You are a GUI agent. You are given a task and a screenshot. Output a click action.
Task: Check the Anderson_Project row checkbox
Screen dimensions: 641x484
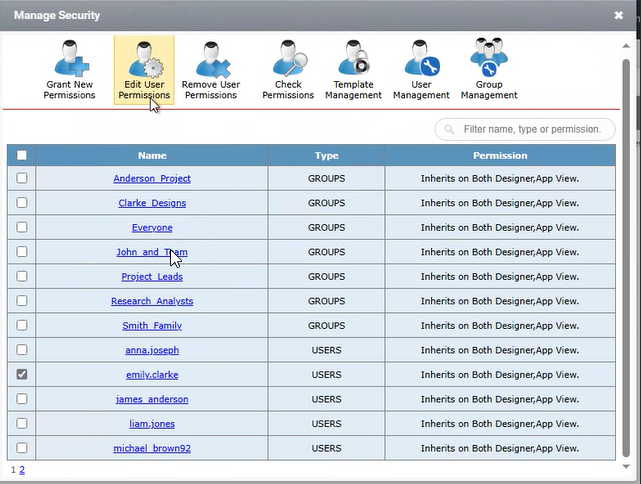click(x=22, y=178)
